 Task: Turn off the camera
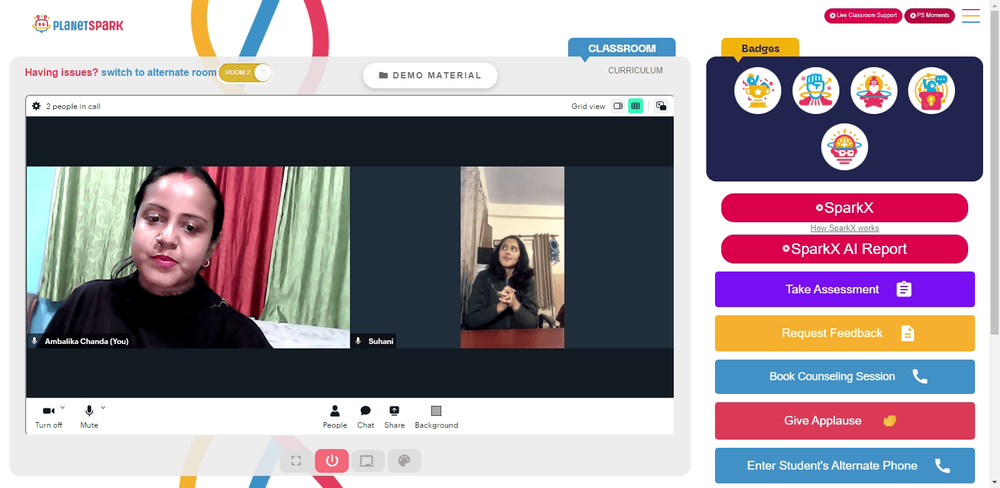pos(48,416)
